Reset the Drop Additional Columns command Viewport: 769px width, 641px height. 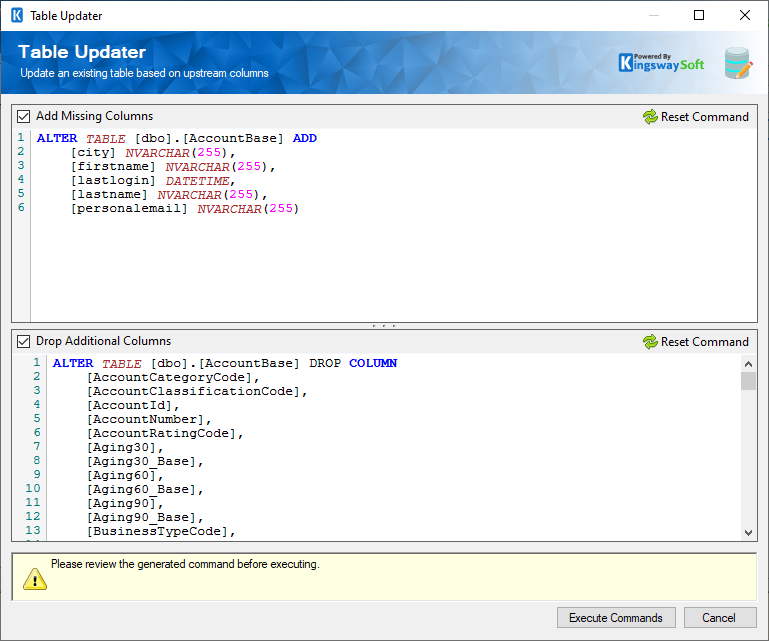[x=696, y=342]
